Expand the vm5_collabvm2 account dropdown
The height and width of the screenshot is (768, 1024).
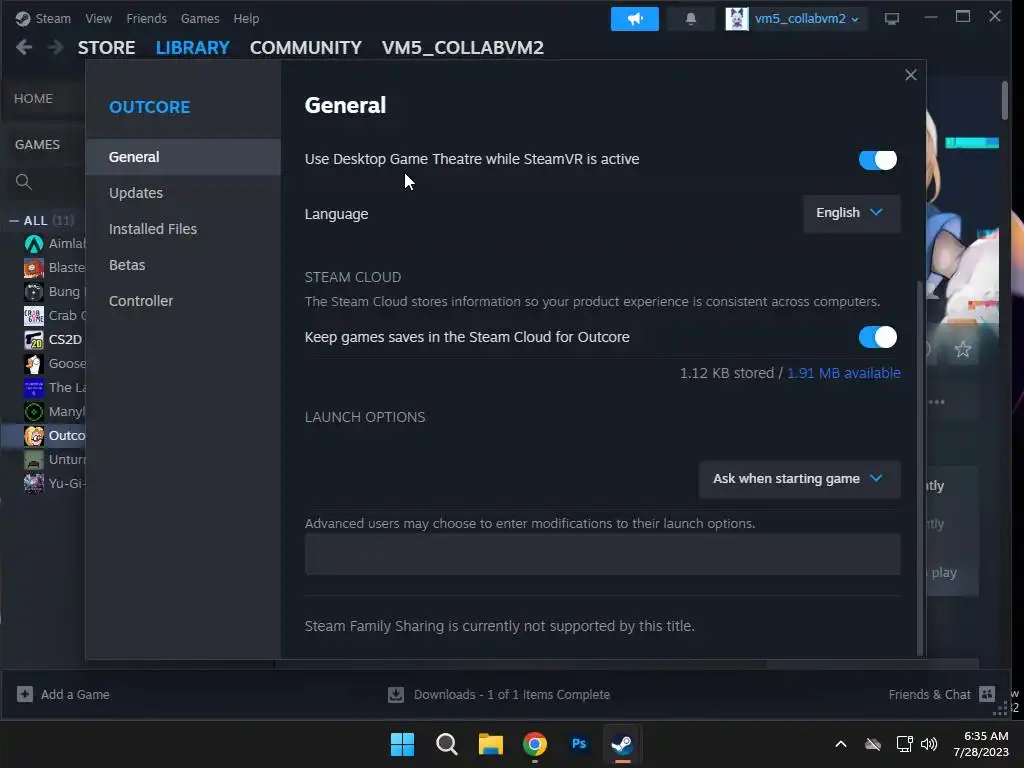coord(807,19)
